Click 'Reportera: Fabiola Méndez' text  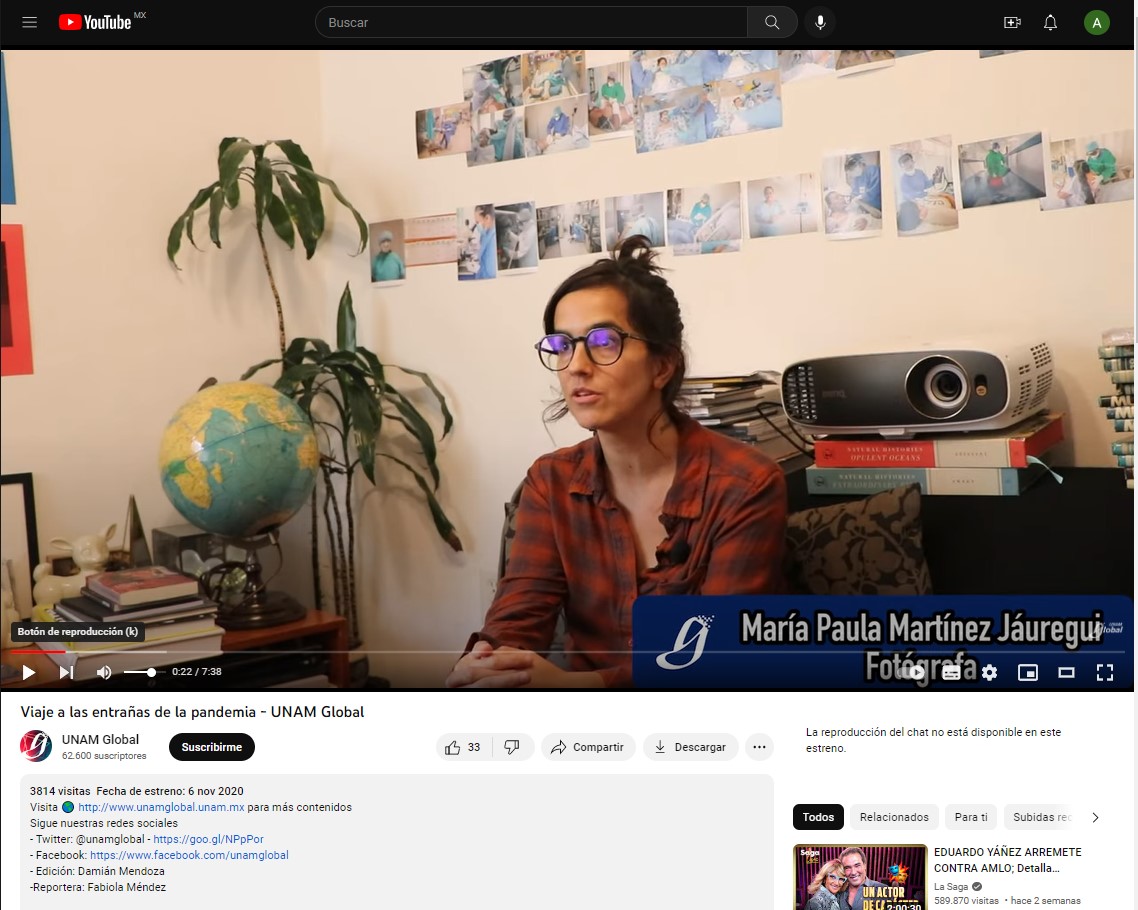coord(98,887)
